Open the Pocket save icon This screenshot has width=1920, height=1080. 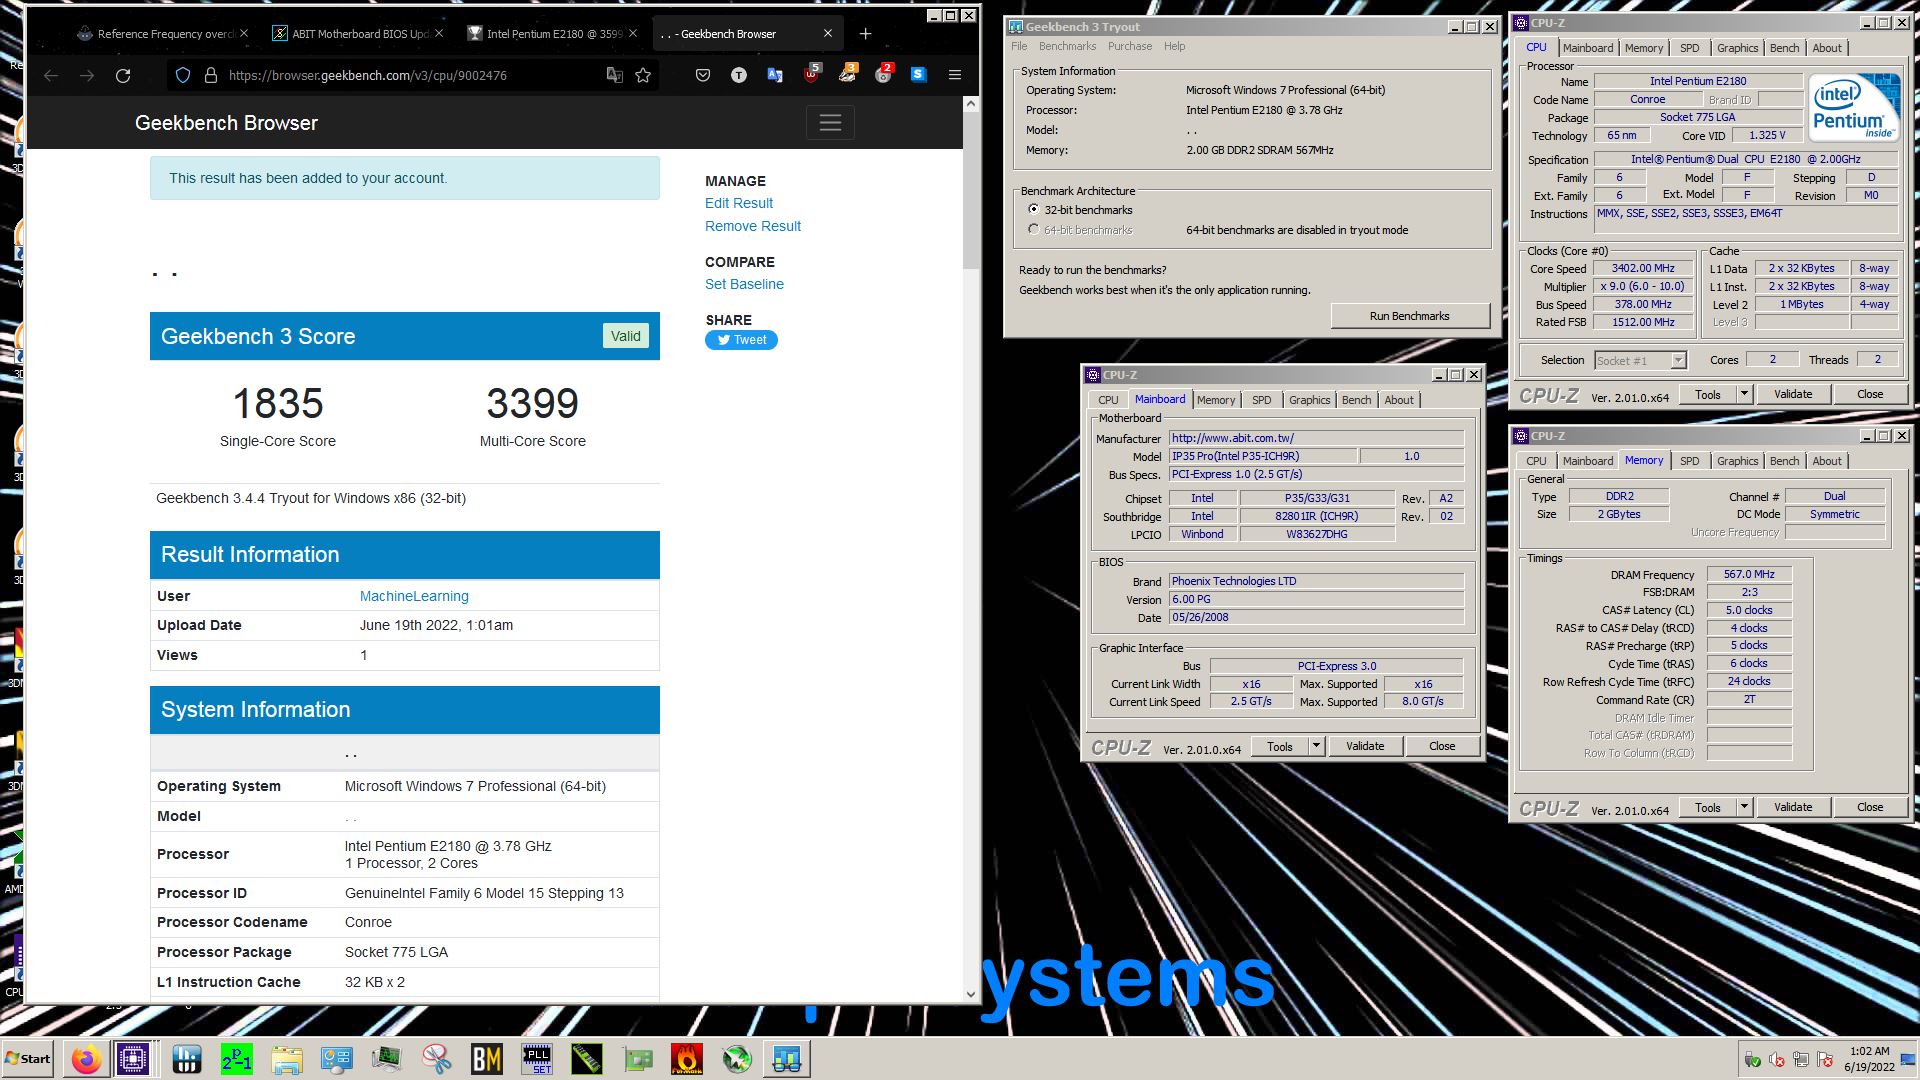click(x=703, y=75)
